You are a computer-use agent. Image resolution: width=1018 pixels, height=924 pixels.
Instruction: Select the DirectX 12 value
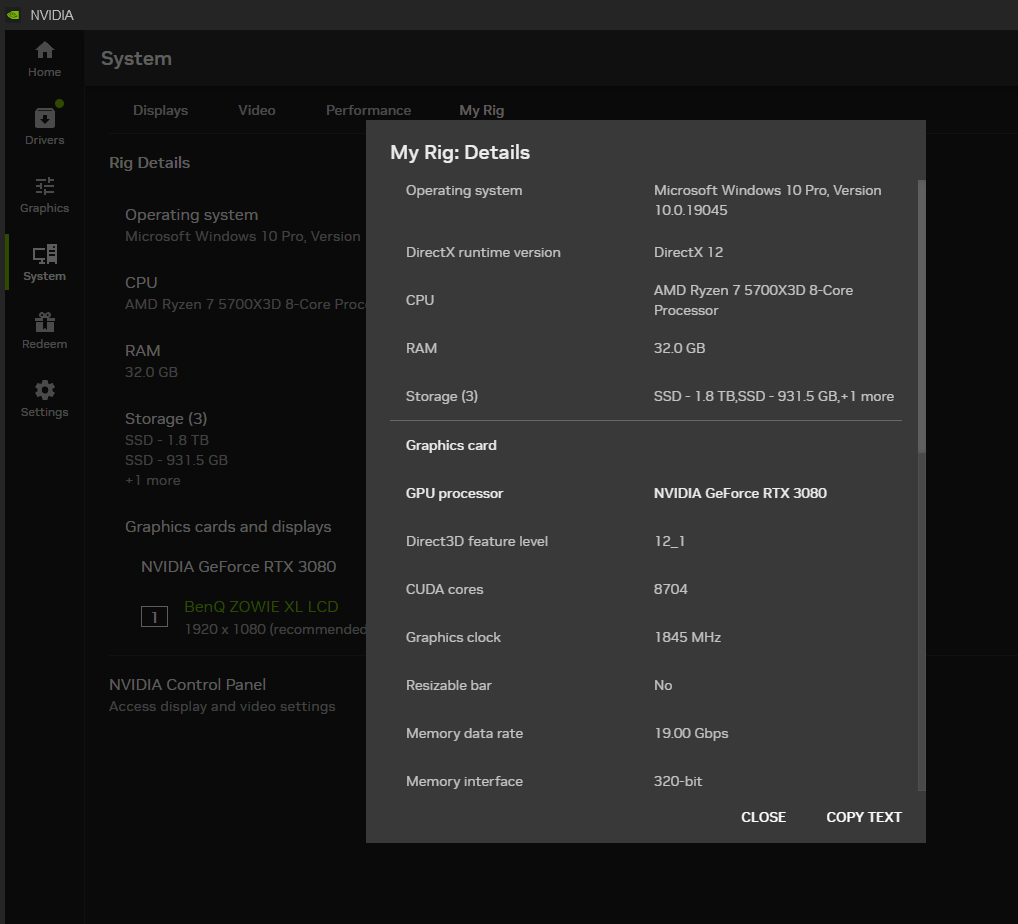[688, 253]
